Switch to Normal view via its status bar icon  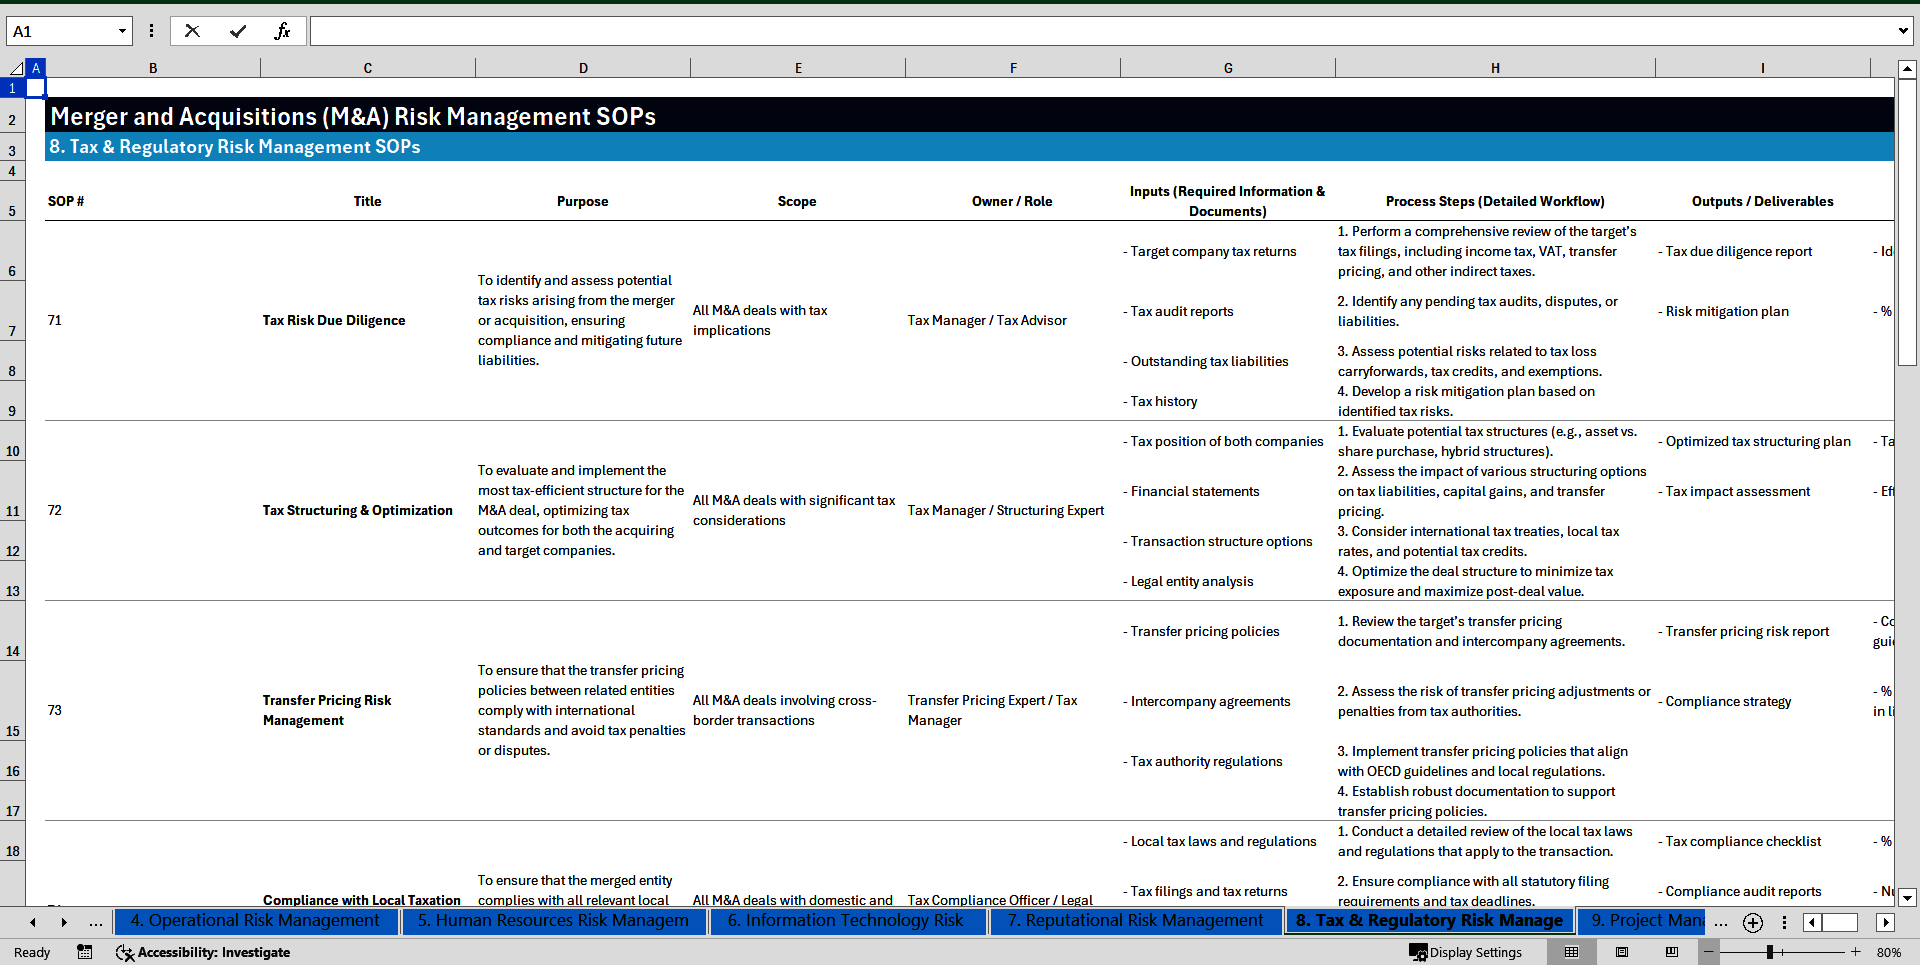1572,952
